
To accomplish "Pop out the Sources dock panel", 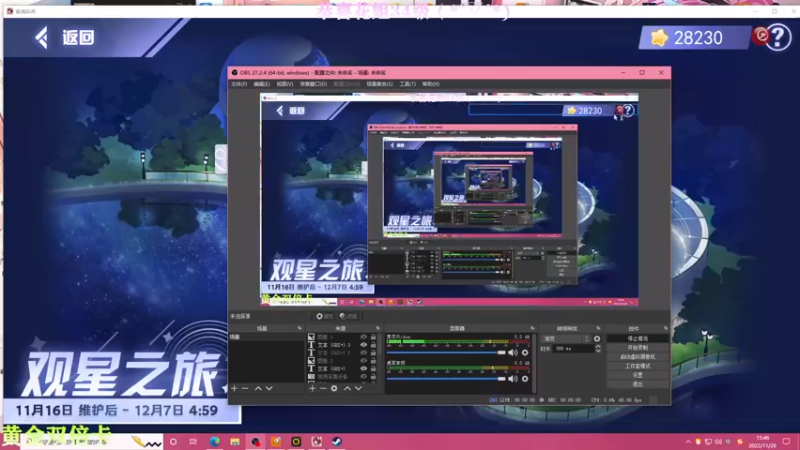I will pyautogui.click(x=378, y=328).
